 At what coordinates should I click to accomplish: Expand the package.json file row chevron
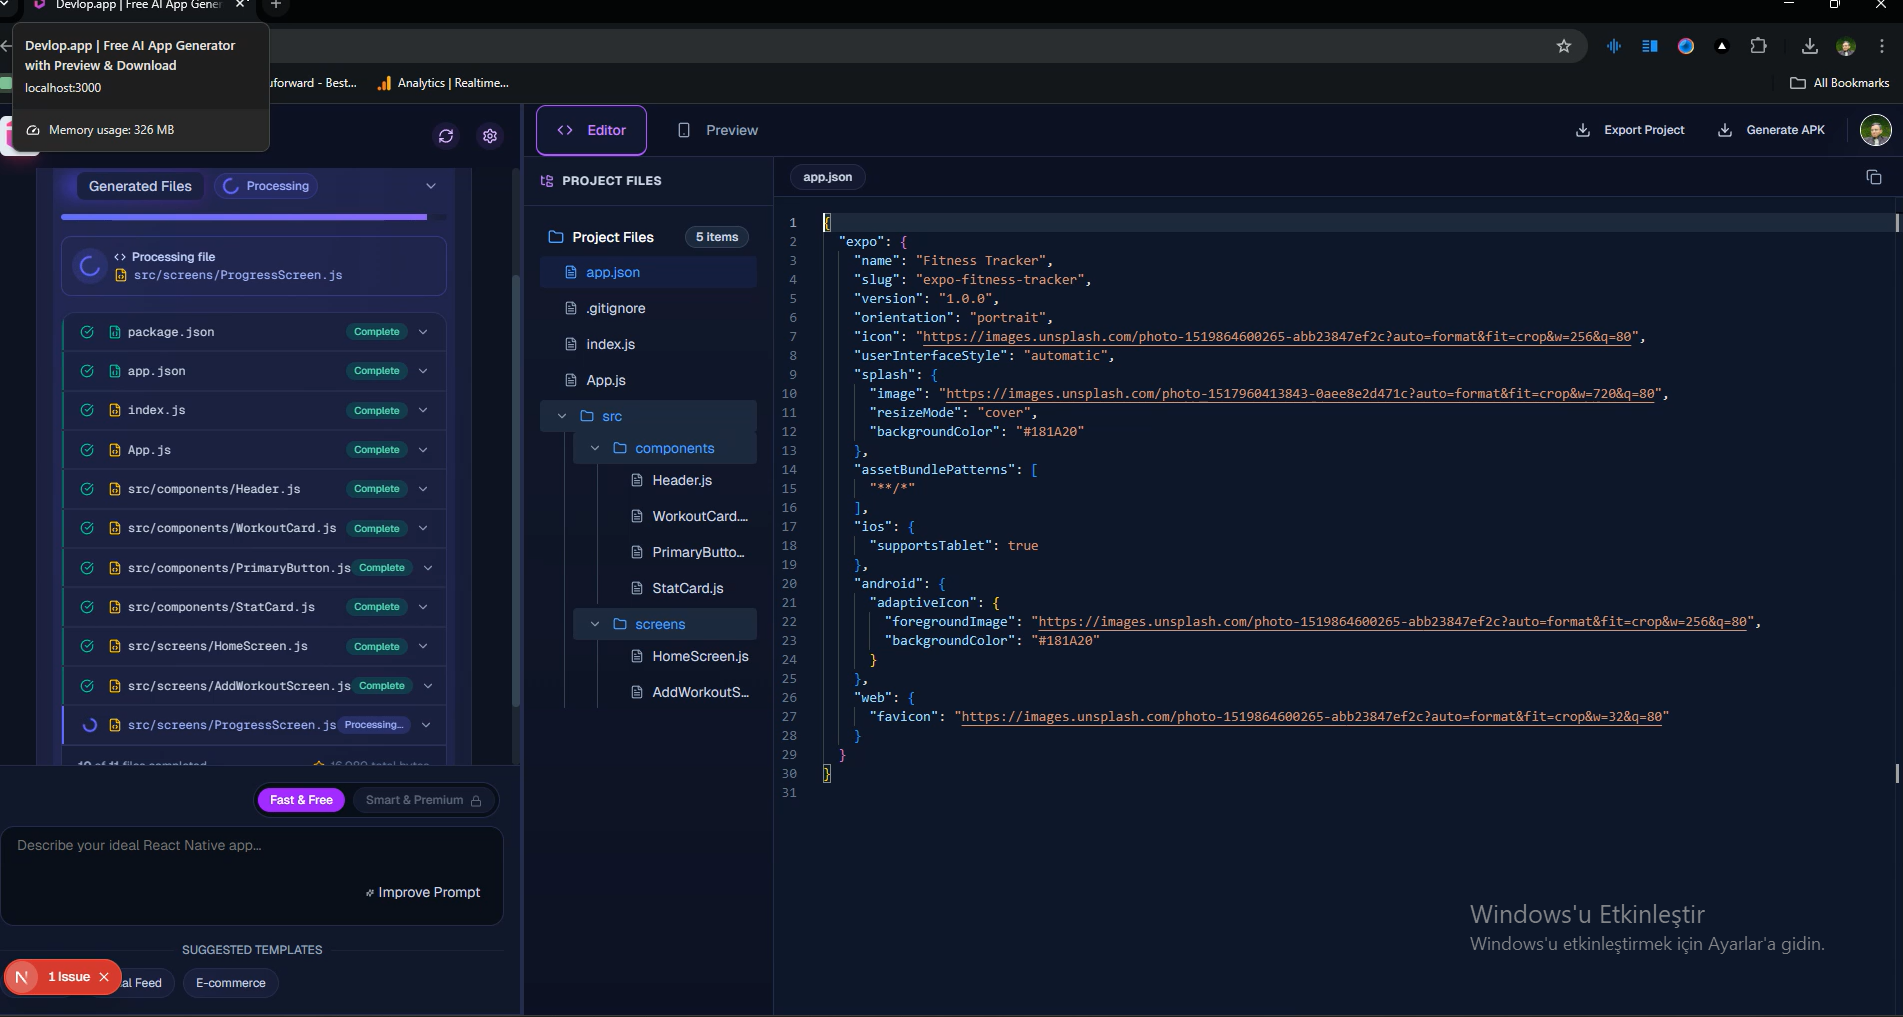tap(423, 332)
